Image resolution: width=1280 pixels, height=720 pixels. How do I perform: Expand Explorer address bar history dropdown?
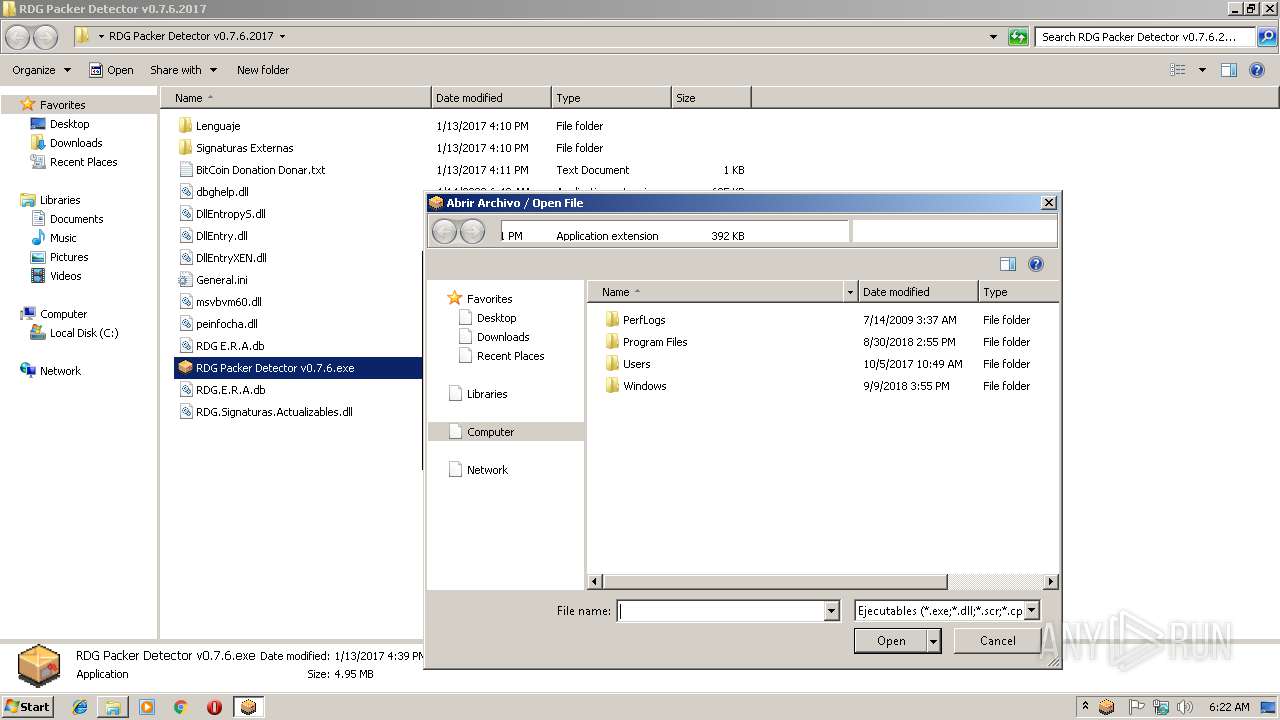993,37
